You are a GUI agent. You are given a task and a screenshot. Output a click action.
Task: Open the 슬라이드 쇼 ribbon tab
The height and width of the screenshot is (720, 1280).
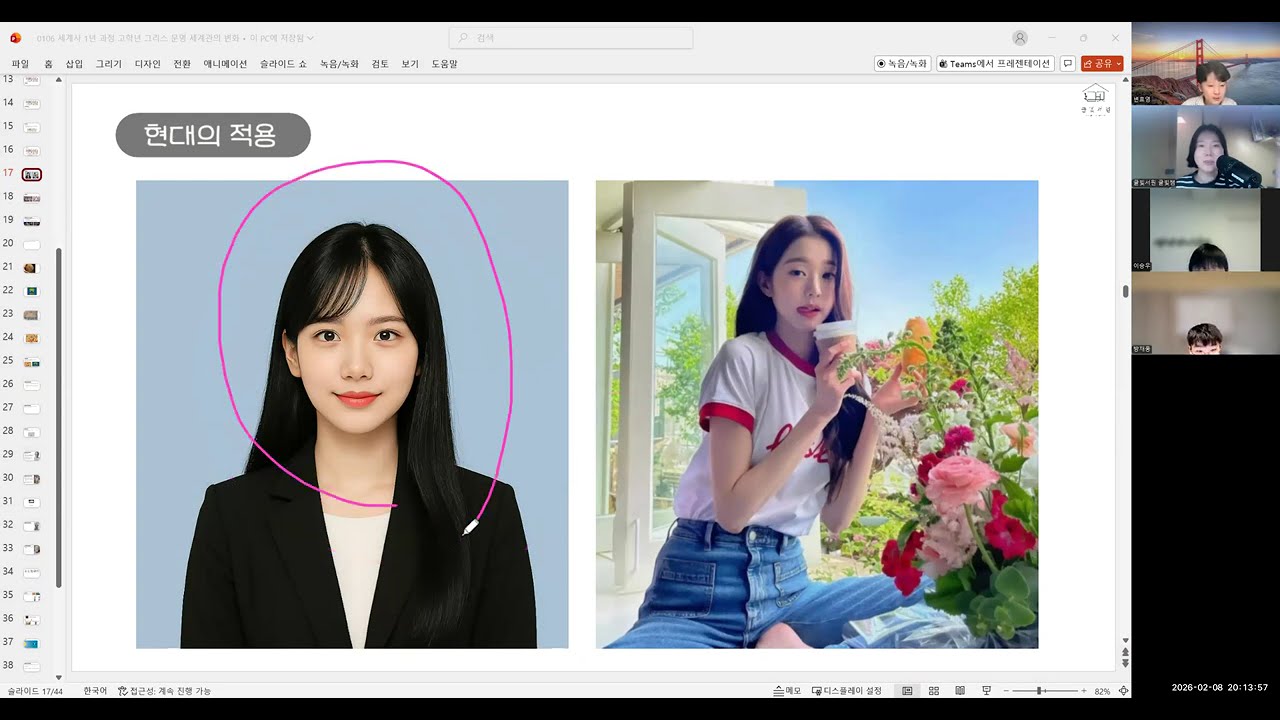tap(283, 64)
